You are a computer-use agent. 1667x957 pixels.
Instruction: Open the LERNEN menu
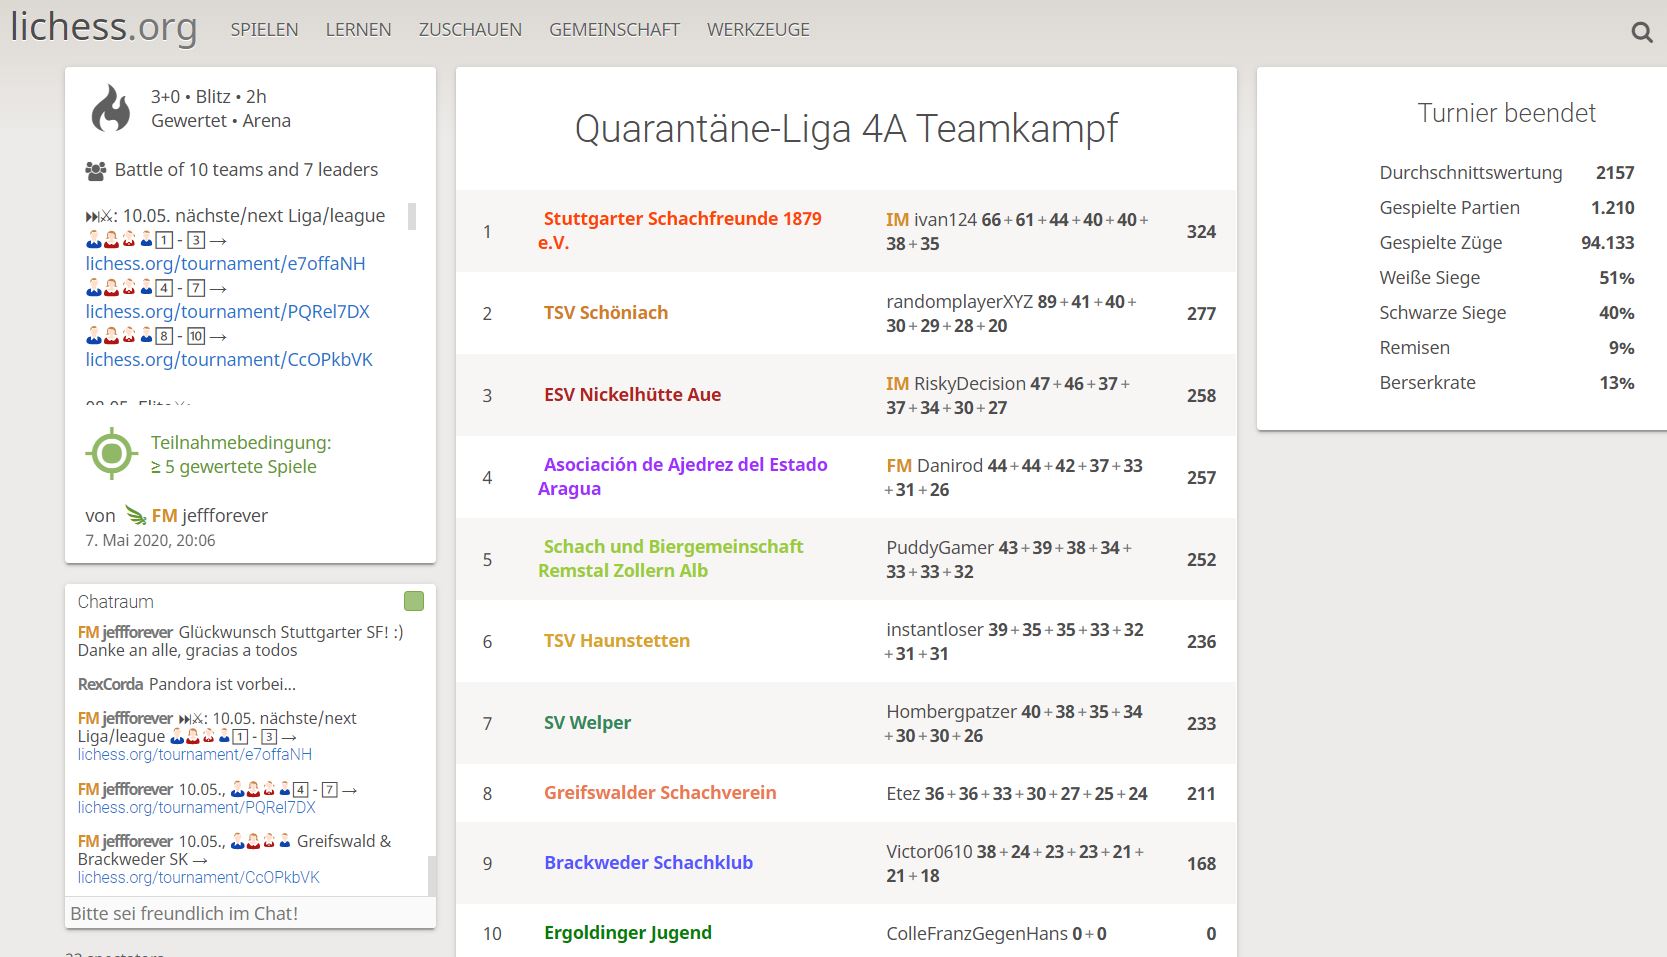(x=358, y=30)
